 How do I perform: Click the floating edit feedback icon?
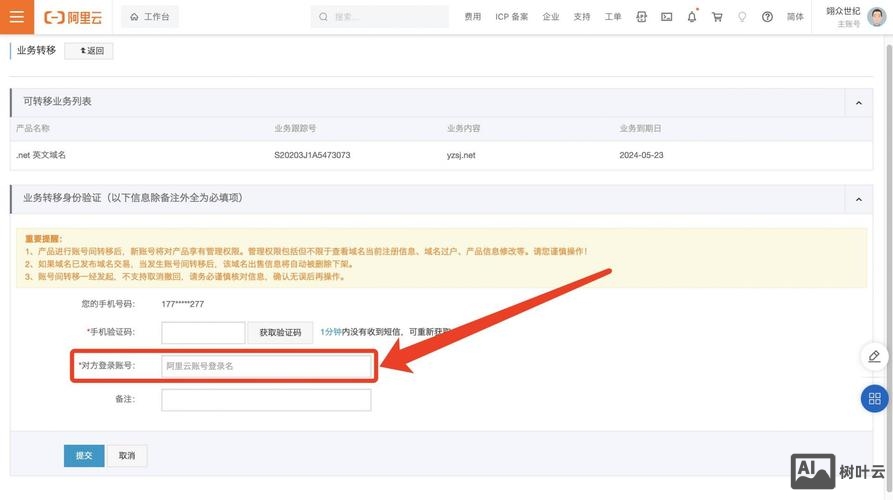click(874, 356)
